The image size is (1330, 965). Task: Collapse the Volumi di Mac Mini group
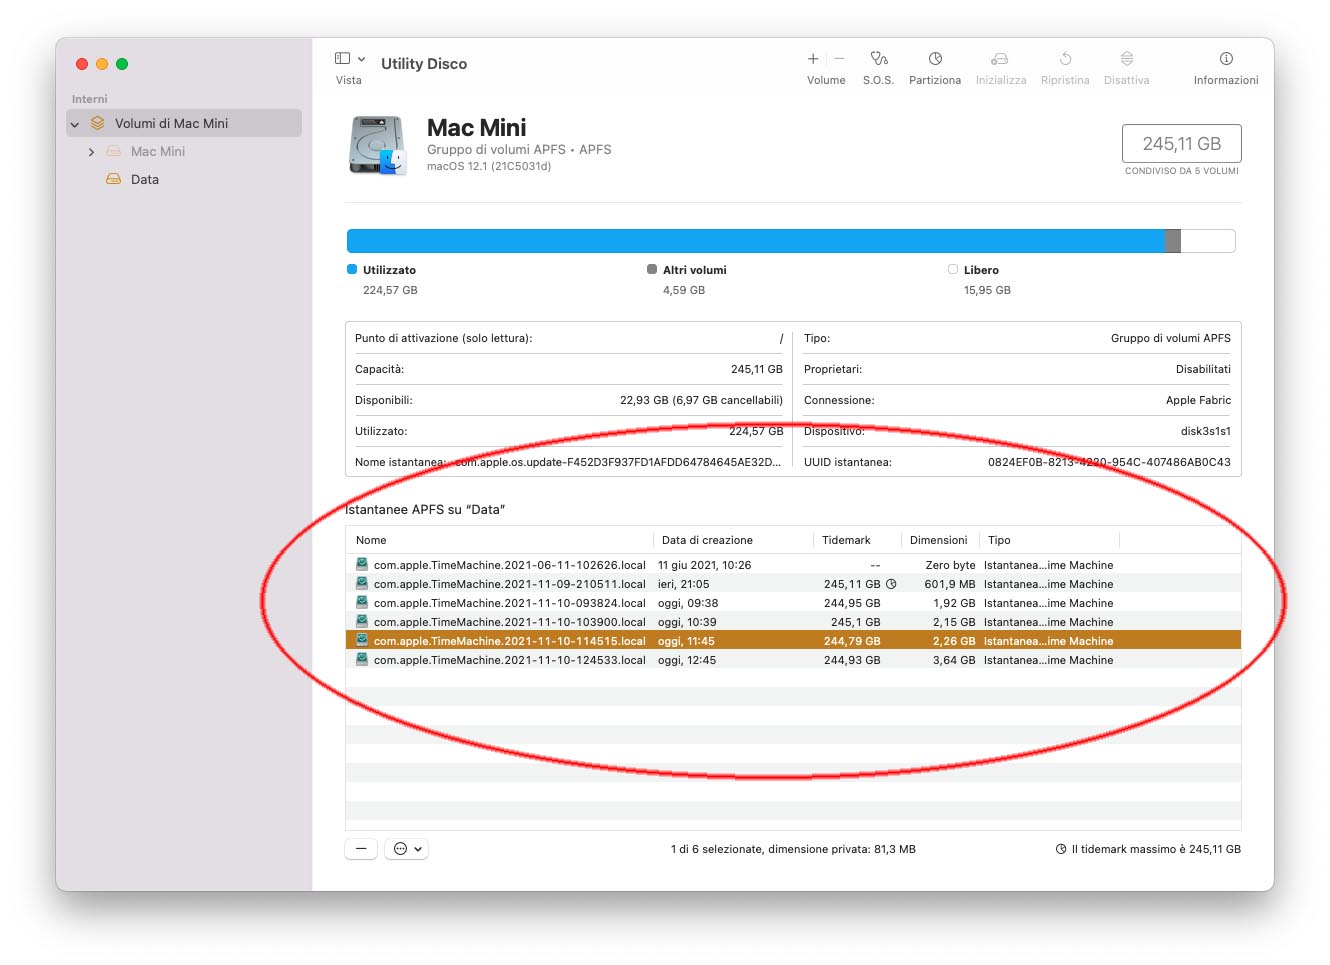click(74, 124)
